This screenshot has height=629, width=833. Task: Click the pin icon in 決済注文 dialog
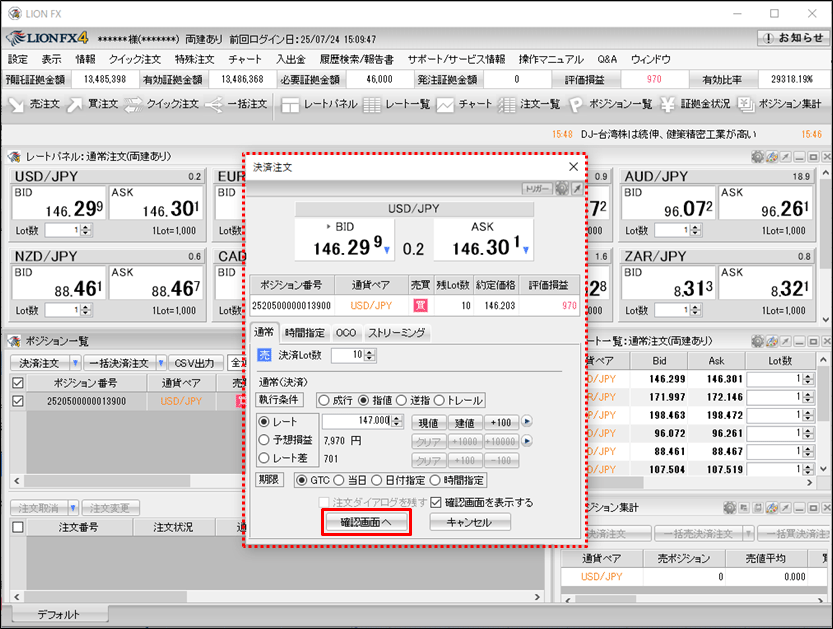click(x=576, y=188)
